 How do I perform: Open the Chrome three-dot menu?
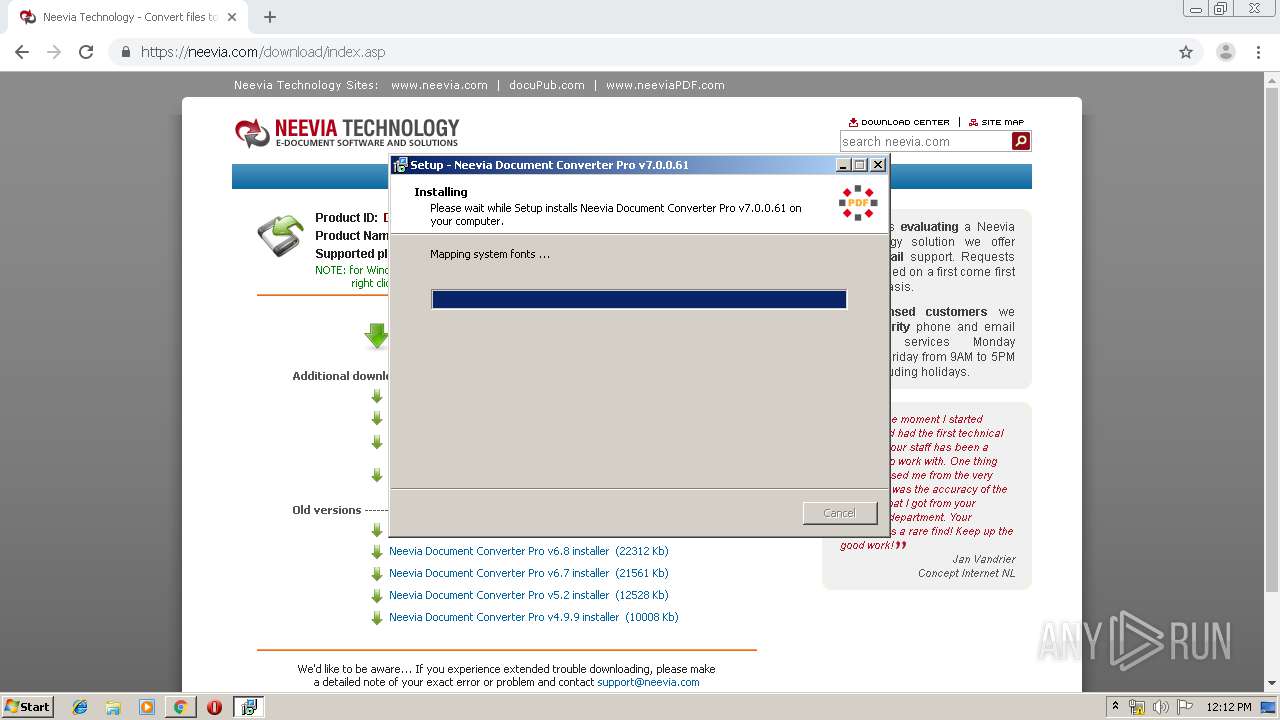pyautogui.click(x=1258, y=52)
